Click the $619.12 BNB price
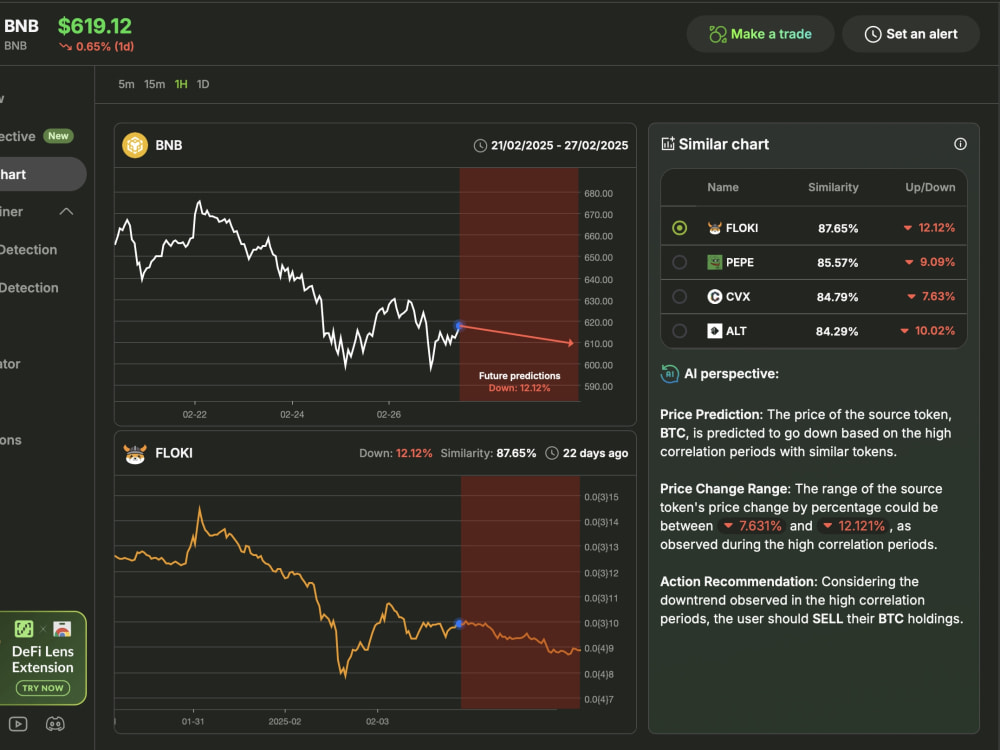This screenshot has height=750, width=1000. (x=95, y=26)
